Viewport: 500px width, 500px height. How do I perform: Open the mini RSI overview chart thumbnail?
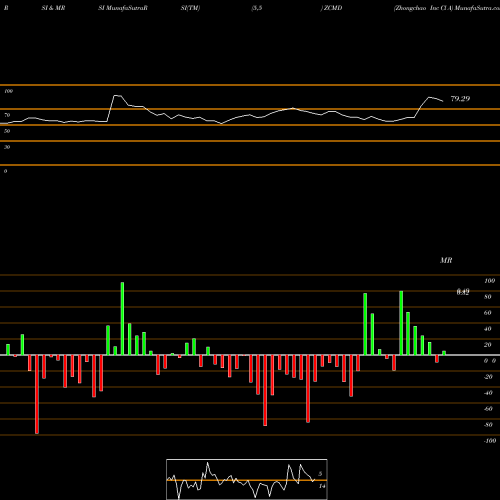point(247,479)
